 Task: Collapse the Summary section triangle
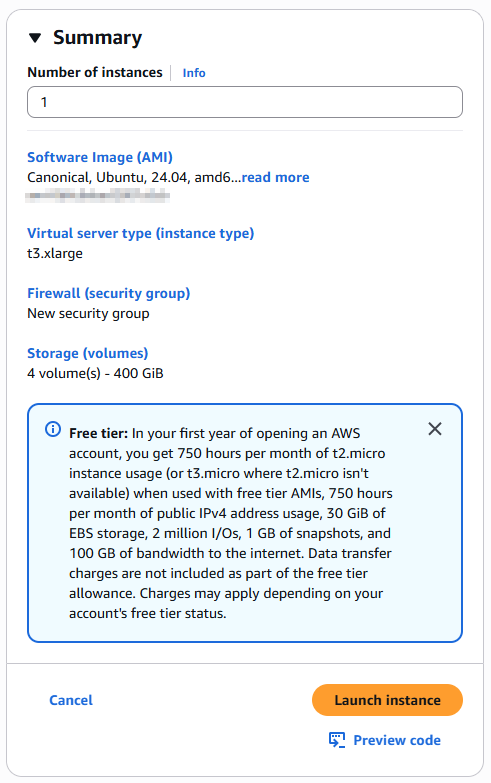pos(35,38)
